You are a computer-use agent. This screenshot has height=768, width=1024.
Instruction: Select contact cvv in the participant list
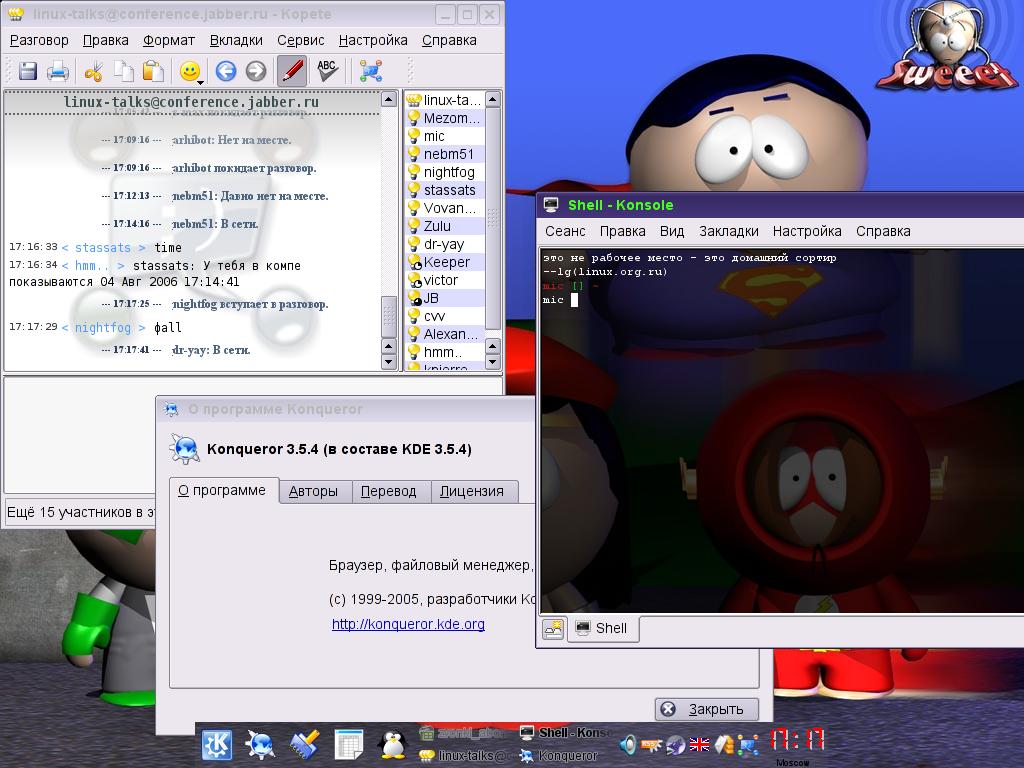(x=444, y=316)
